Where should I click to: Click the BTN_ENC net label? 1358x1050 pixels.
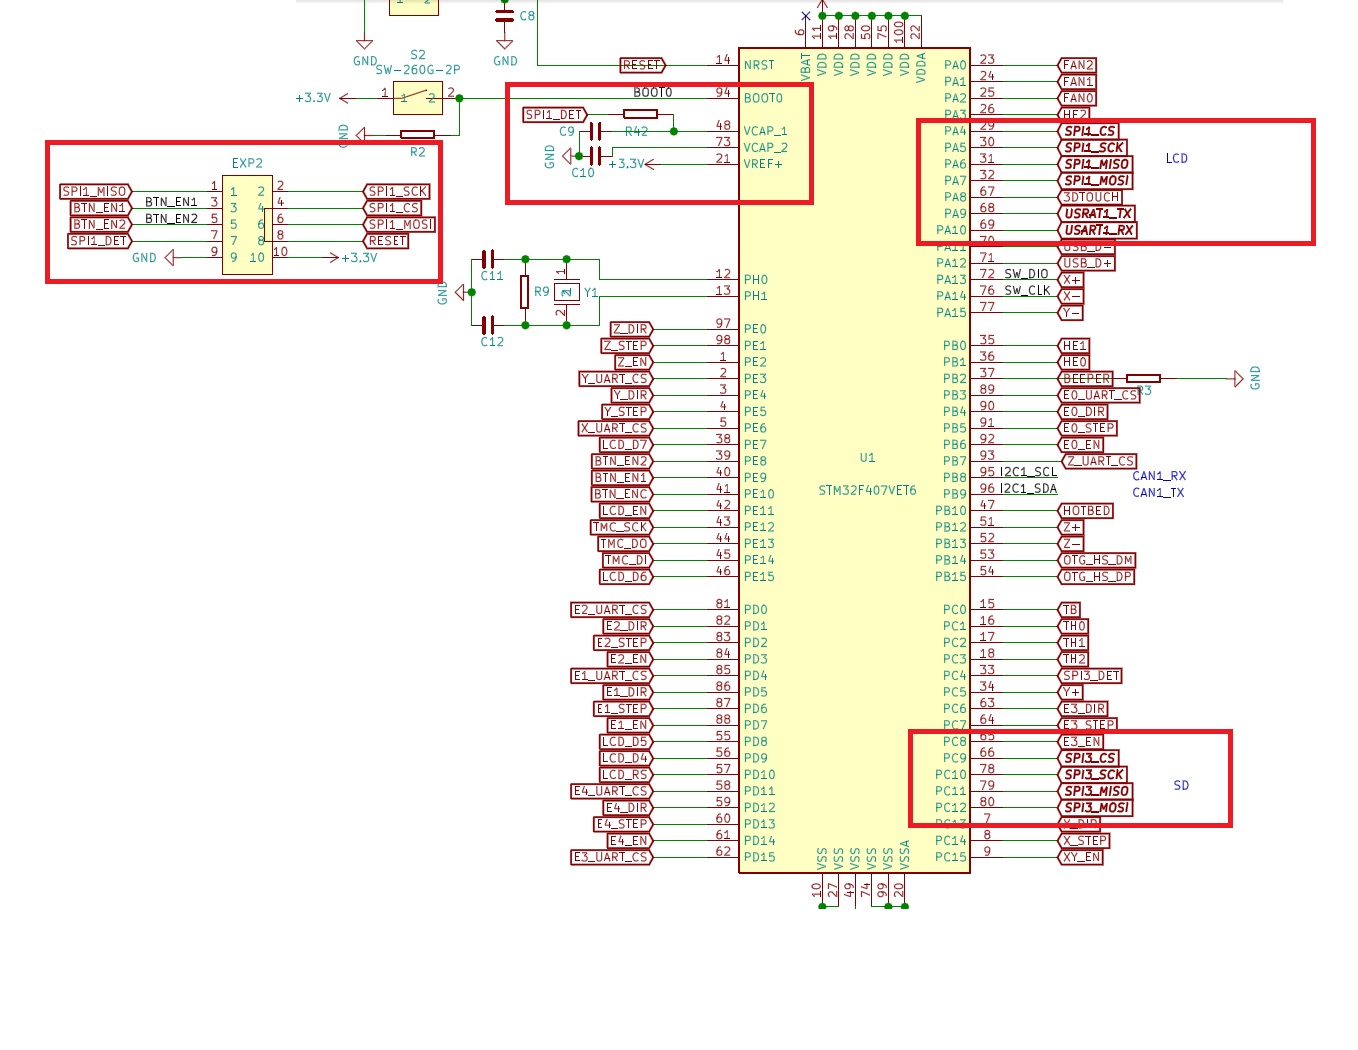(622, 494)
